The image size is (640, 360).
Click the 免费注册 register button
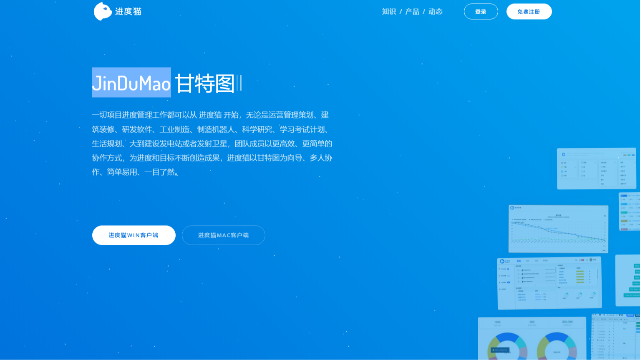[x=529, y=11]
